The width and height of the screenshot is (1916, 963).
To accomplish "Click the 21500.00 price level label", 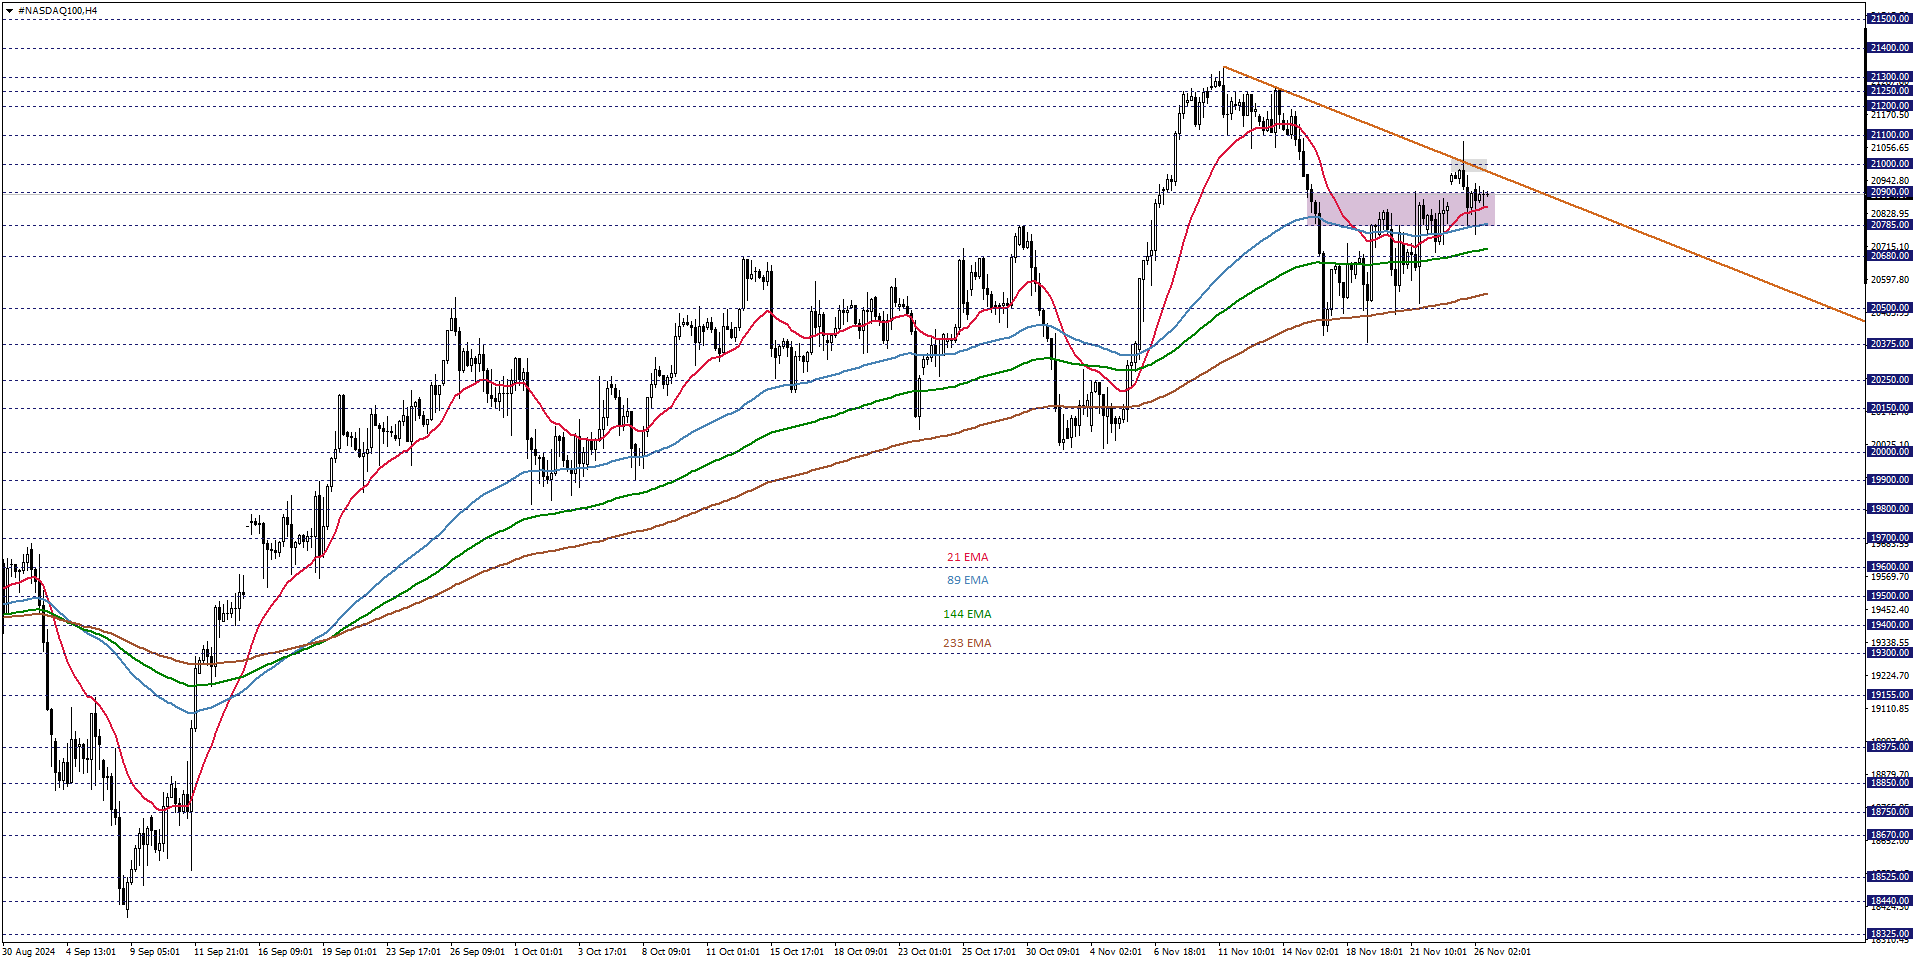I will 1889,19.
